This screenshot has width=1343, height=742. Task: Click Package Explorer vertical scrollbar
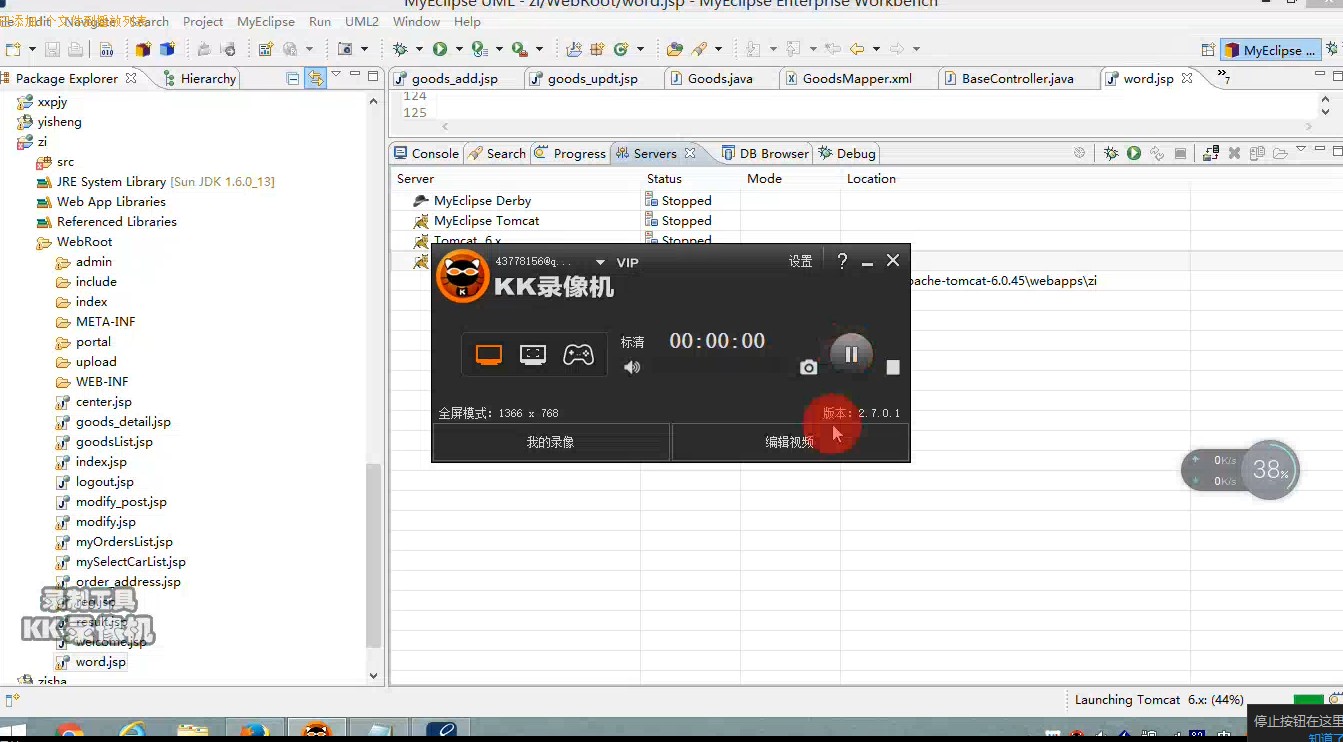tap(374, 555)
